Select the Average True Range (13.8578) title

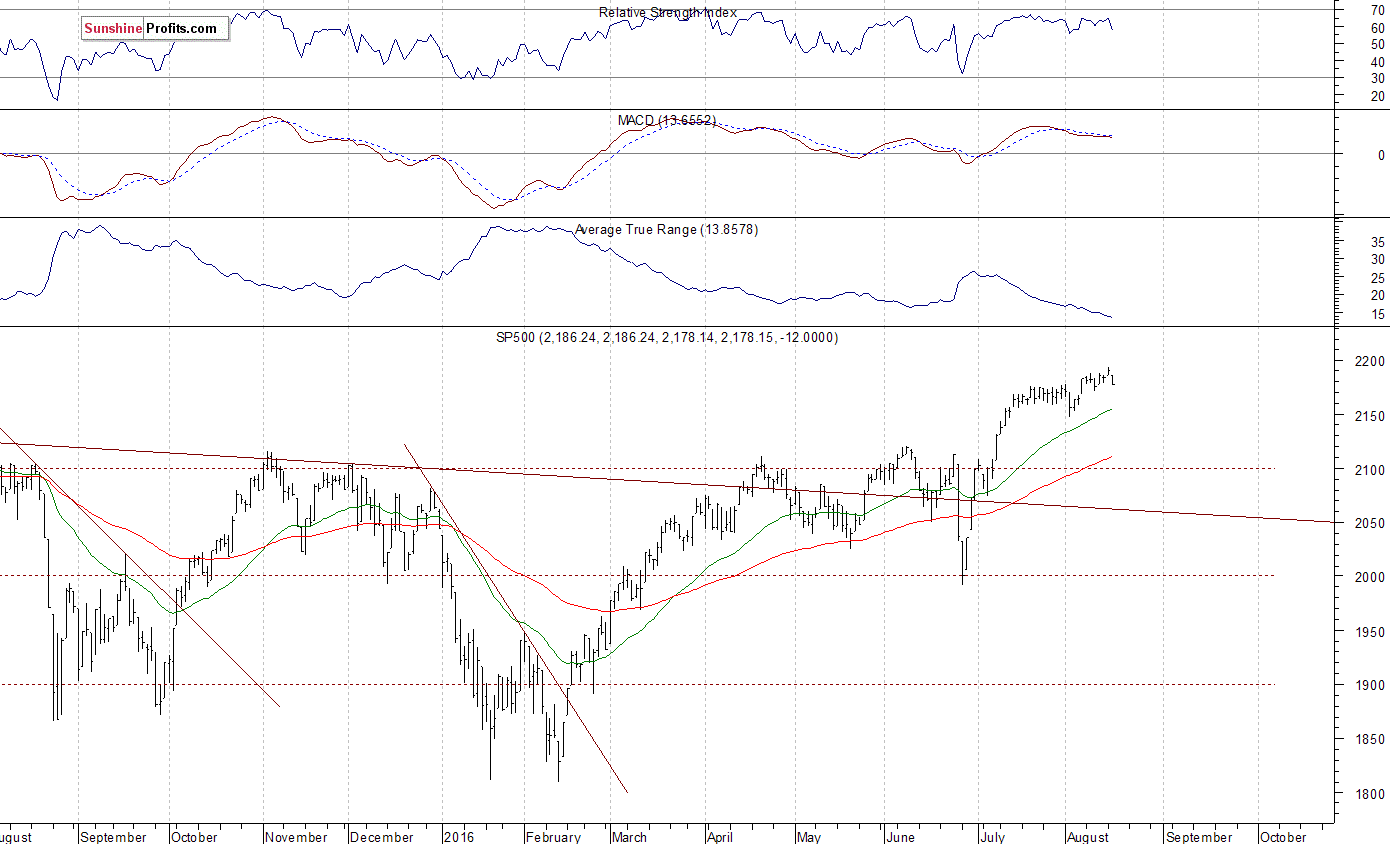(666, 230)
